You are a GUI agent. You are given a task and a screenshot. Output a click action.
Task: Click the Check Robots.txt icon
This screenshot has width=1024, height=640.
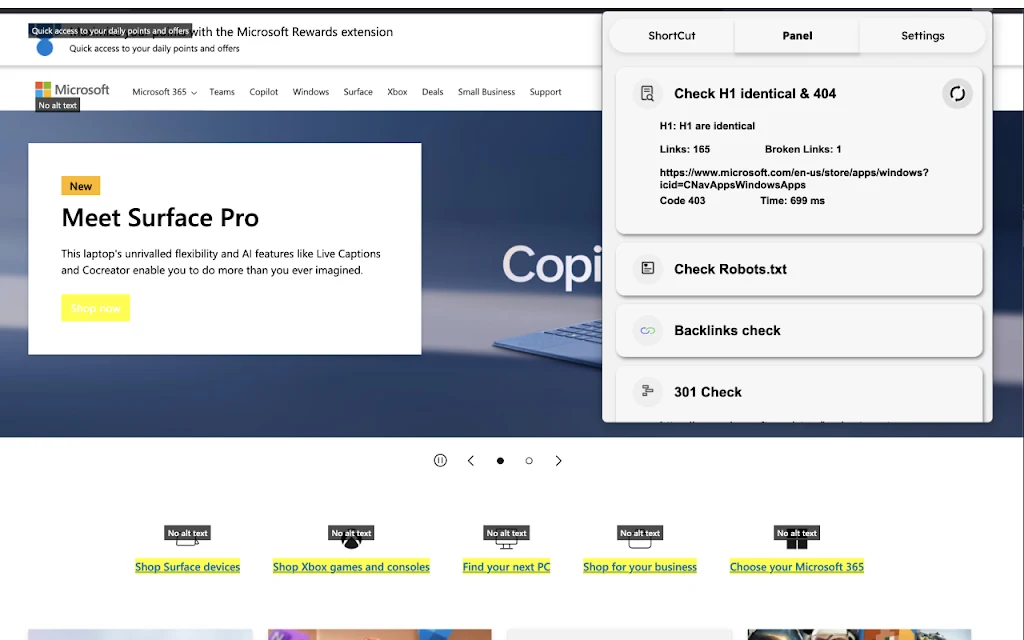647,268
